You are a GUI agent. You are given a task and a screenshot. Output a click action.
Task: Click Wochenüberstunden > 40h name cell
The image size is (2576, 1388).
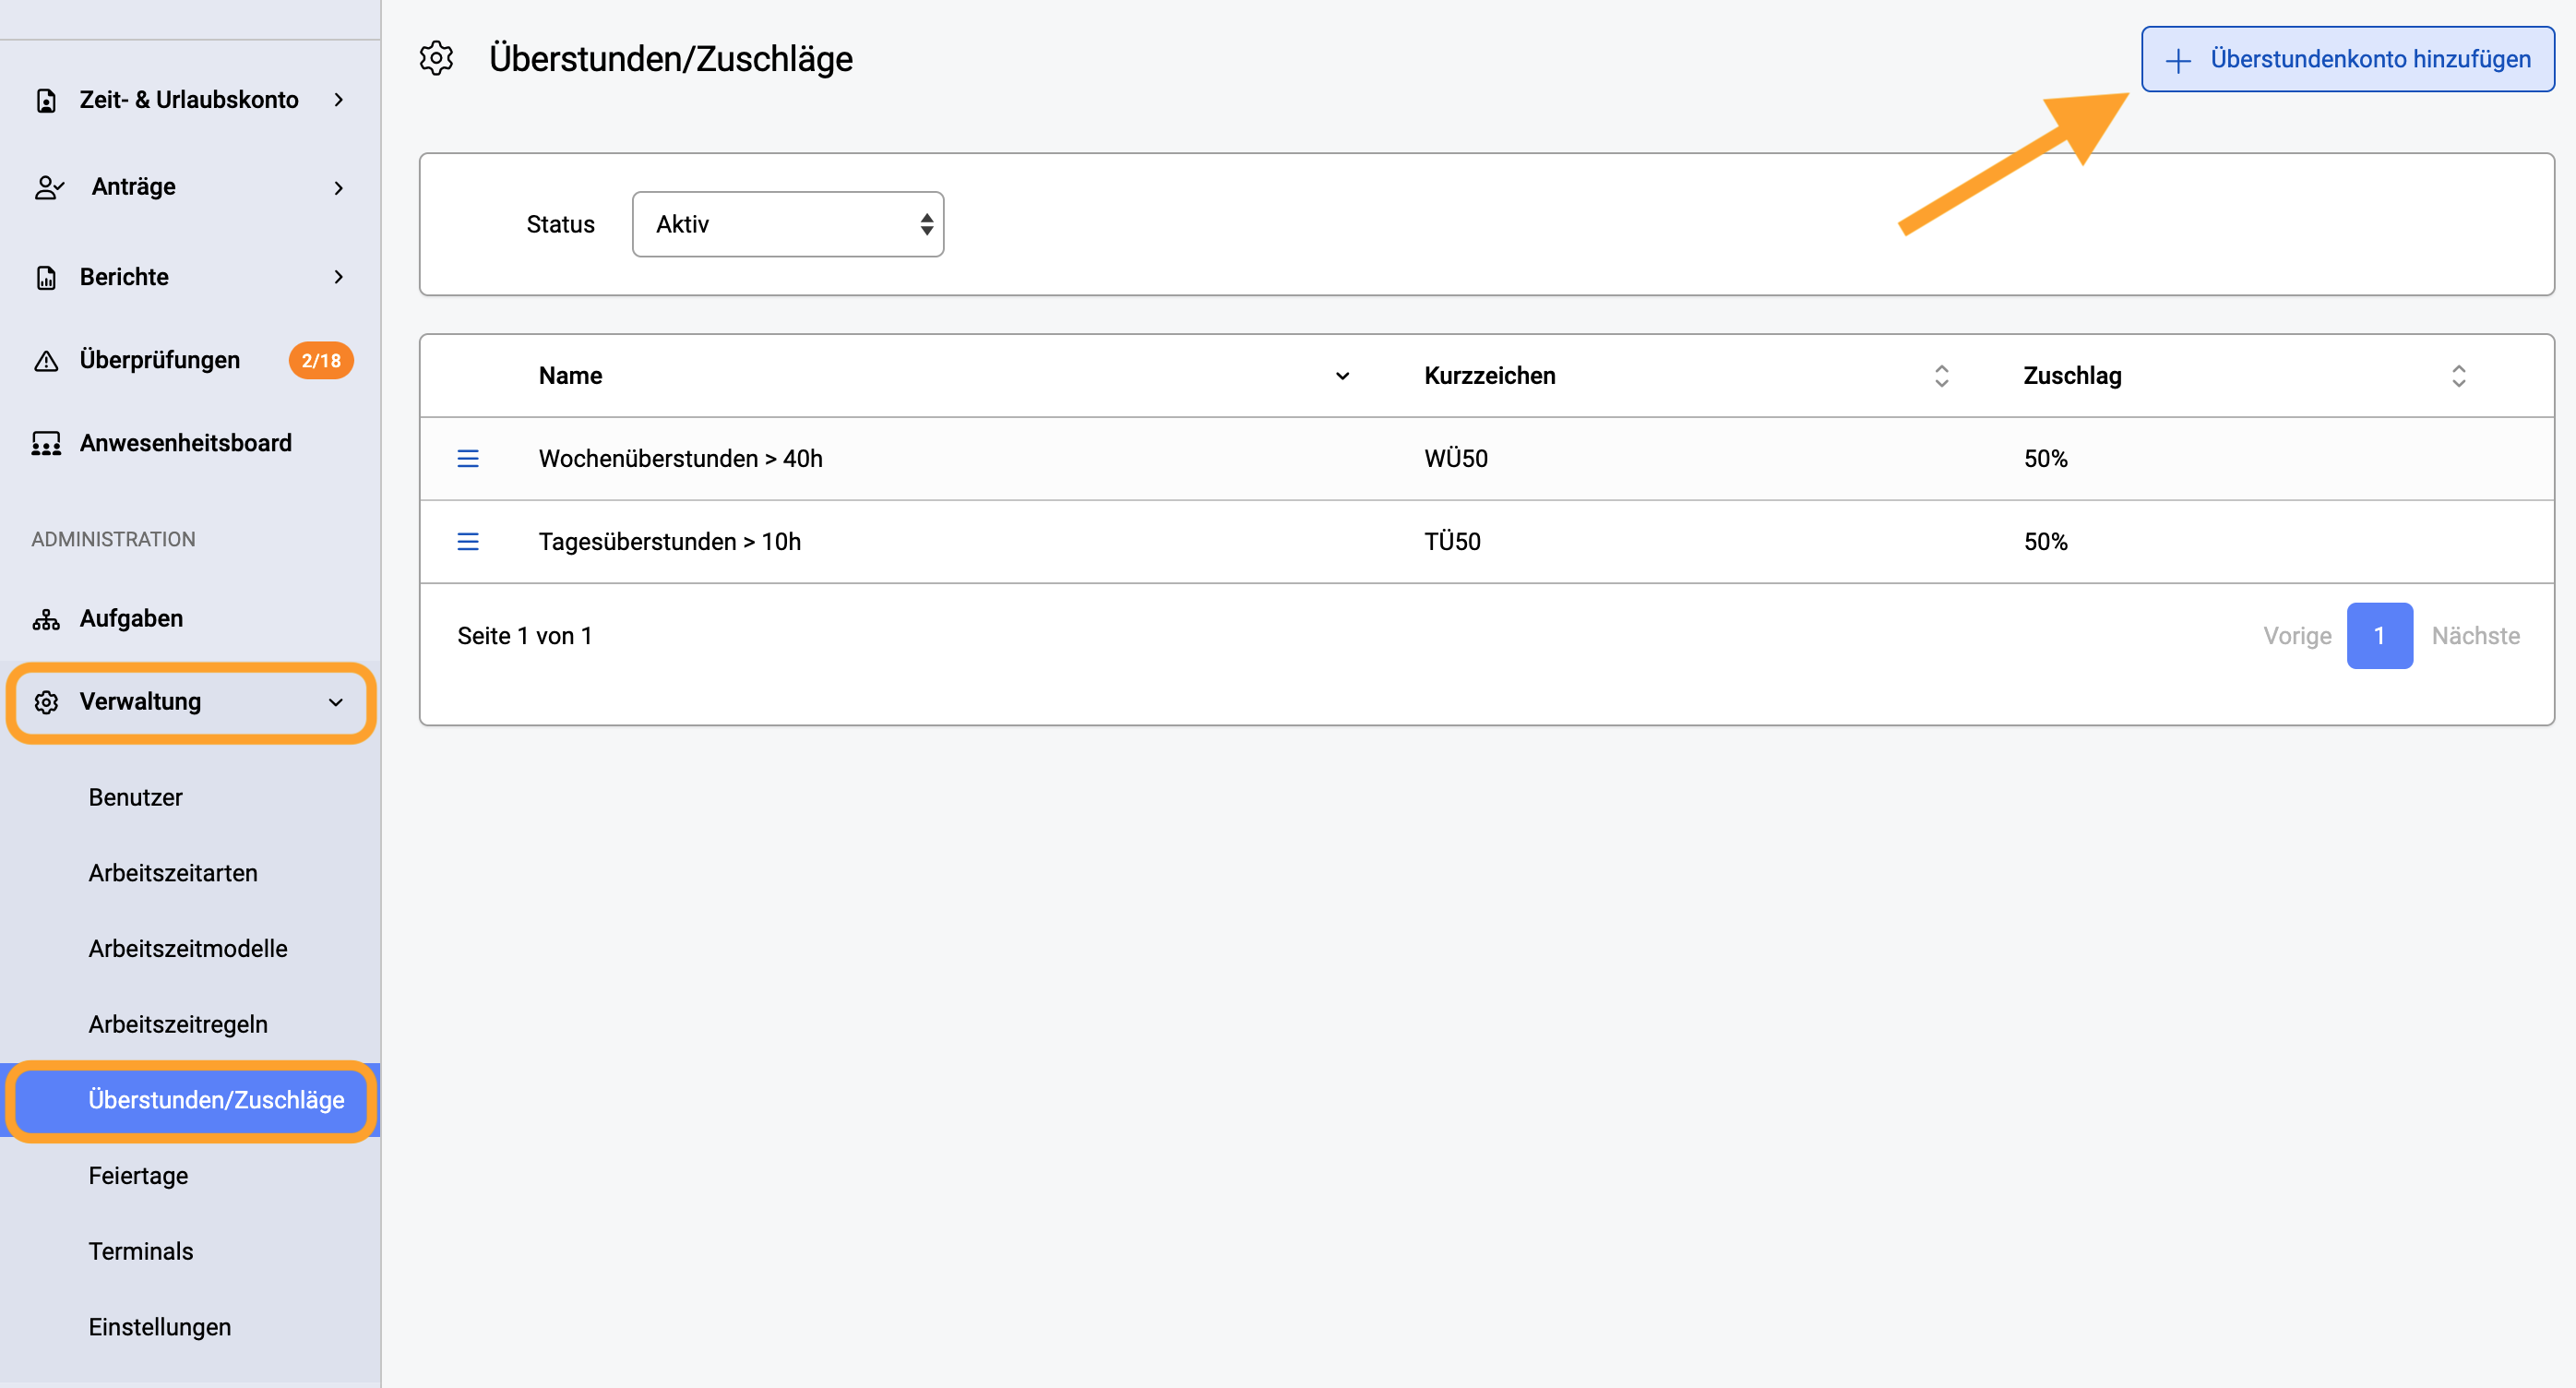(680, 459)
